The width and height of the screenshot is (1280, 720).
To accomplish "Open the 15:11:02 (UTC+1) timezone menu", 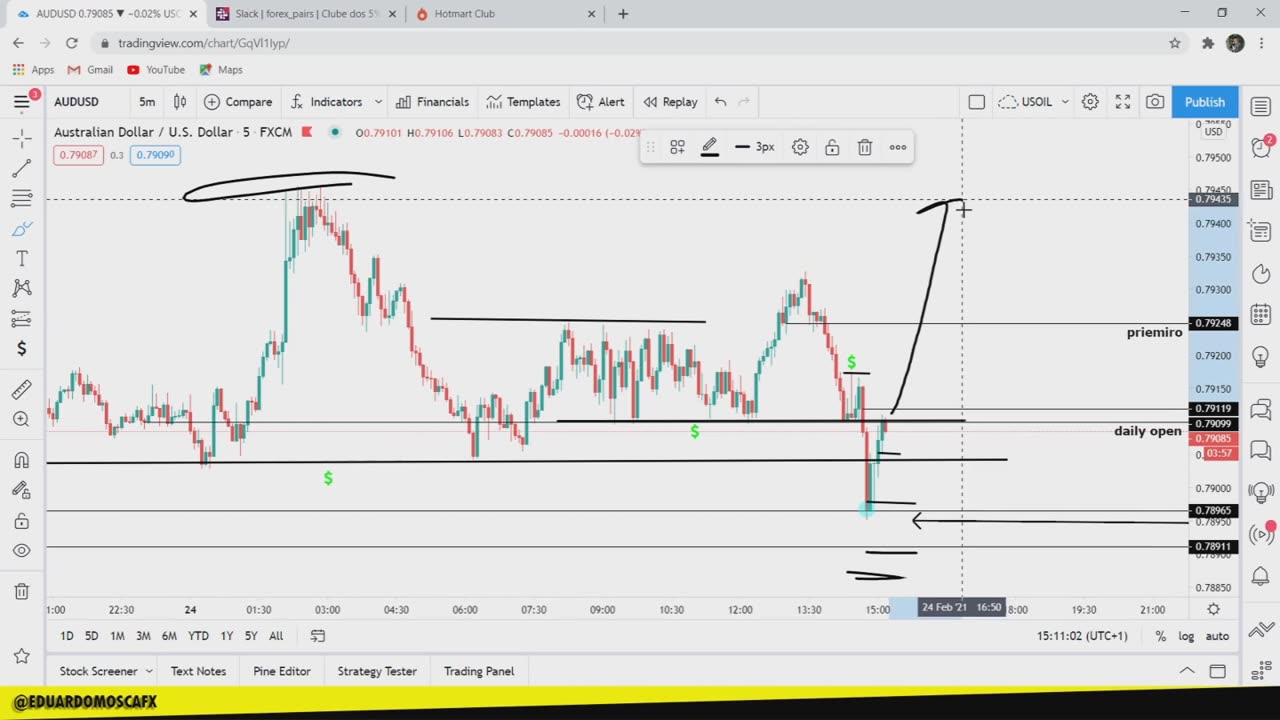I will tap(1082, 636).
